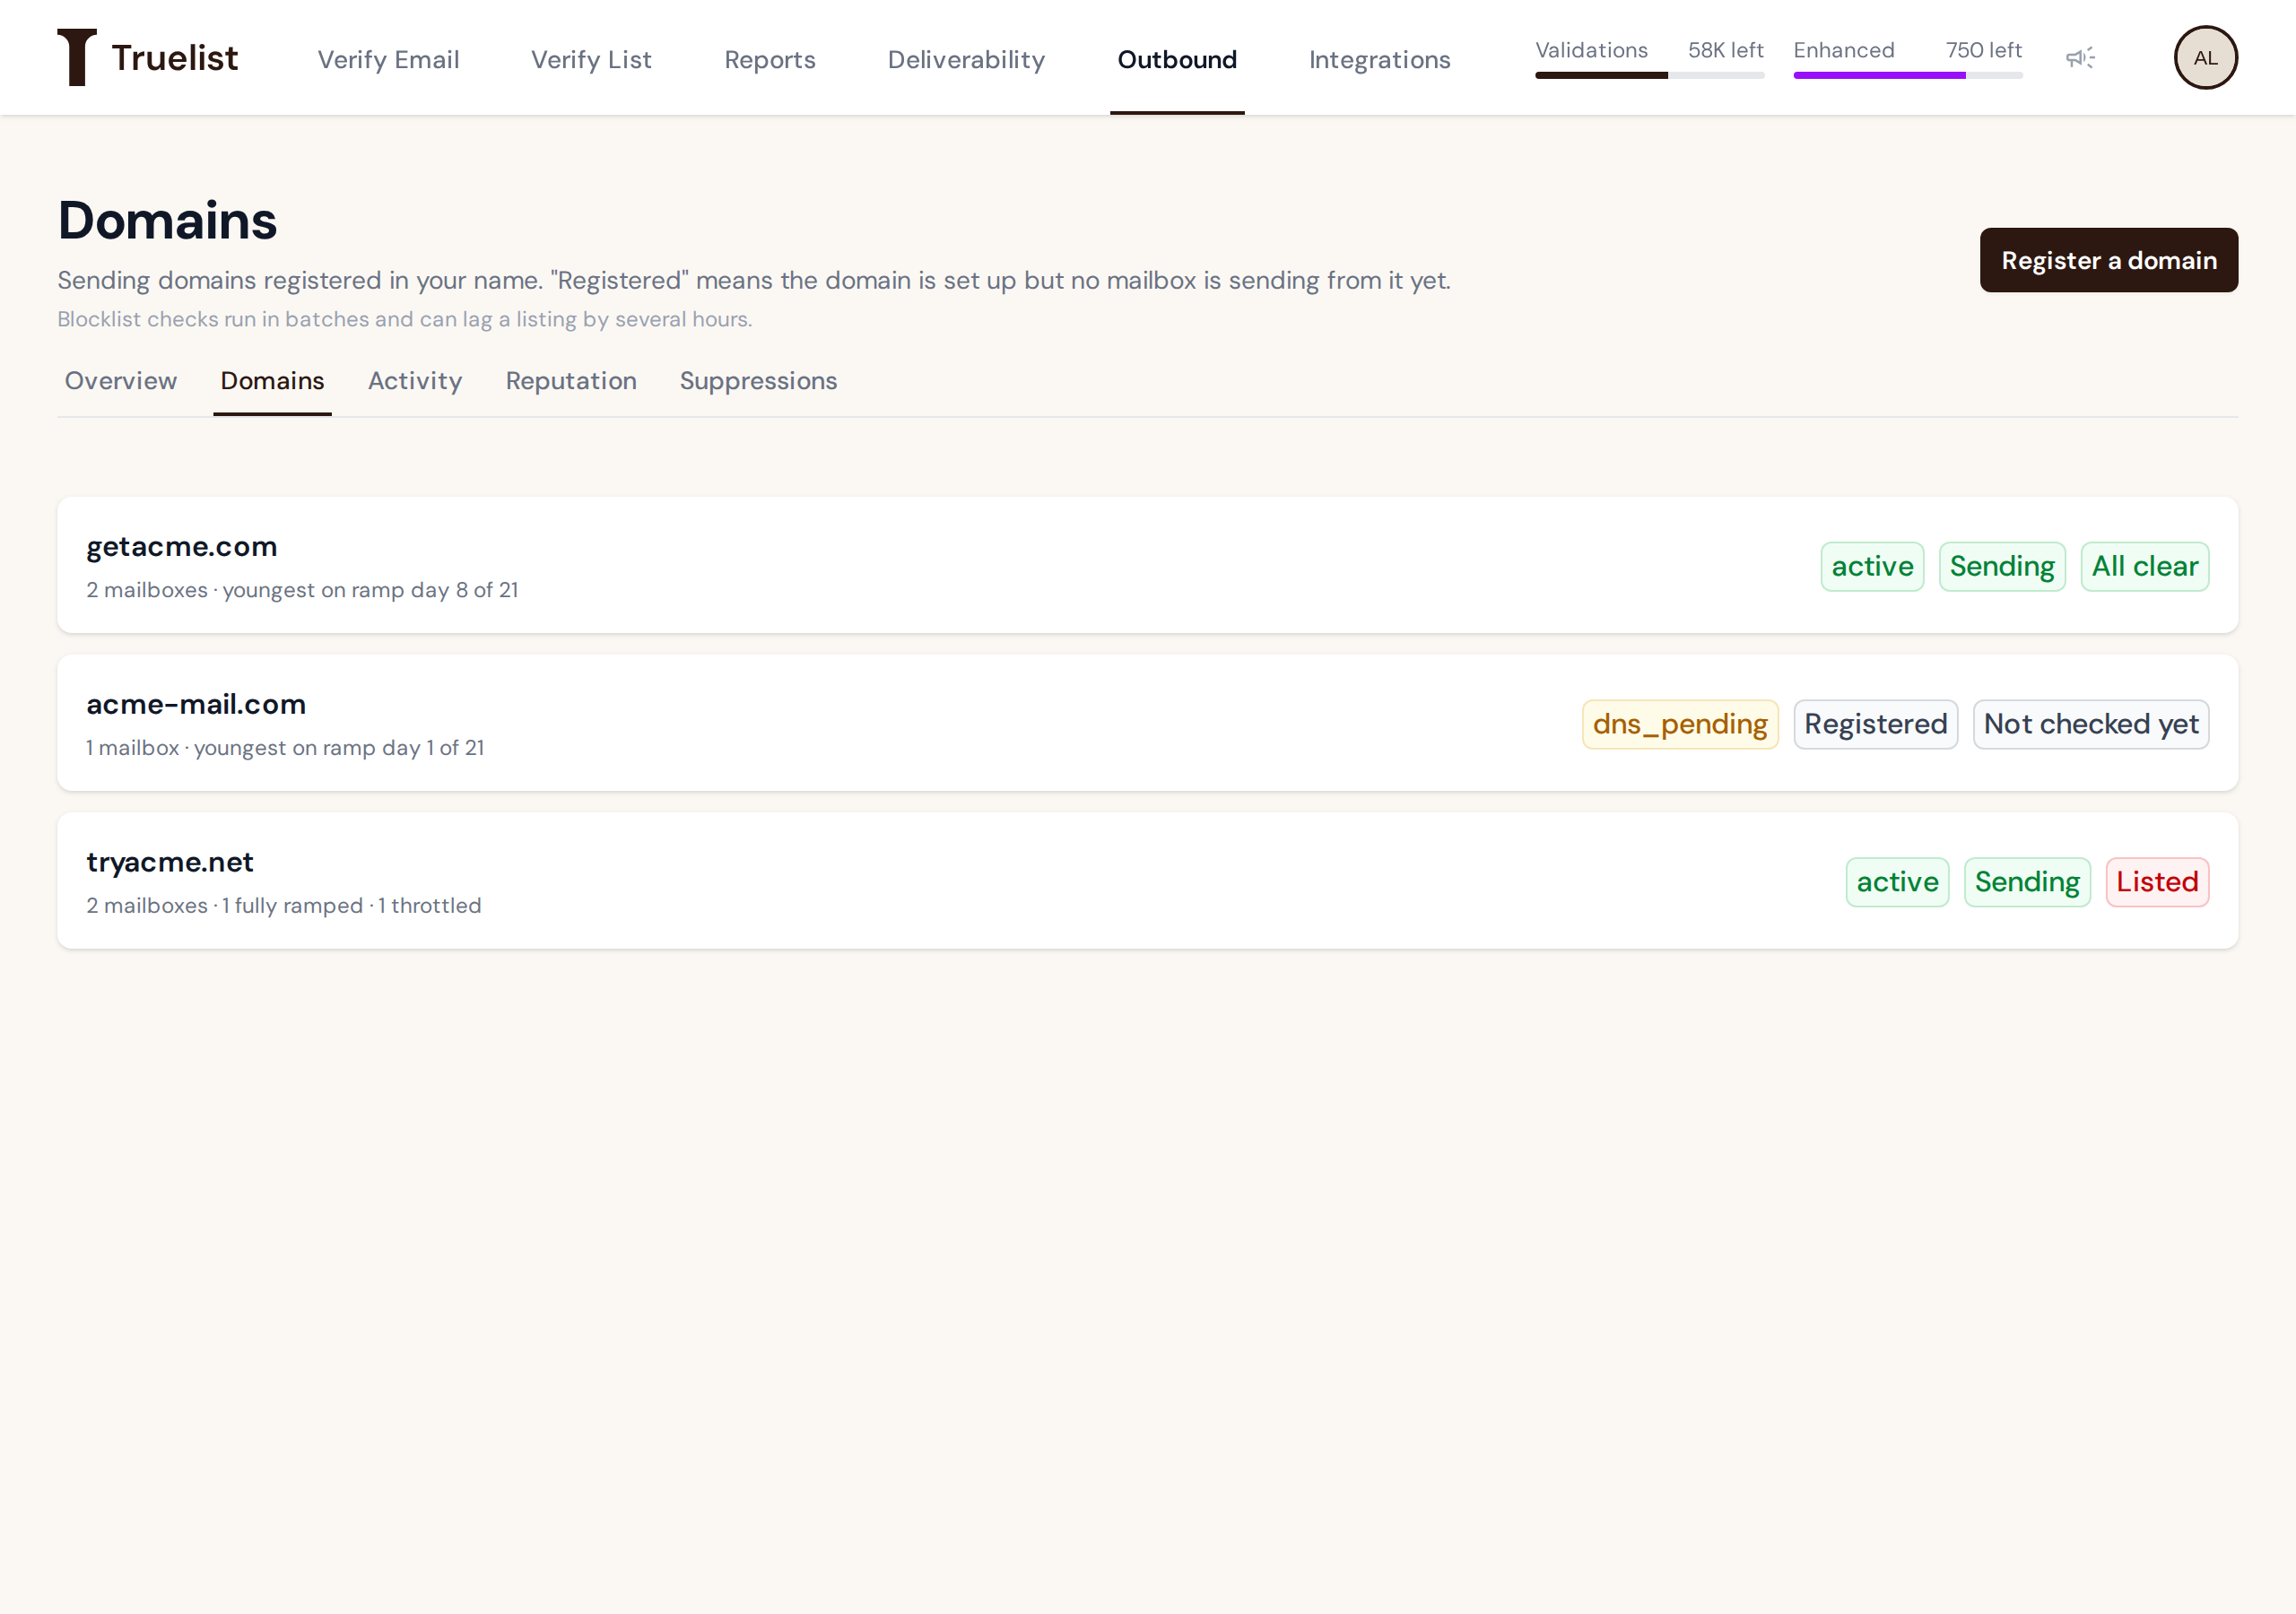2296x1614 pixels.
Task: Click the Not checked yet badge
Action: point(2091,724)
